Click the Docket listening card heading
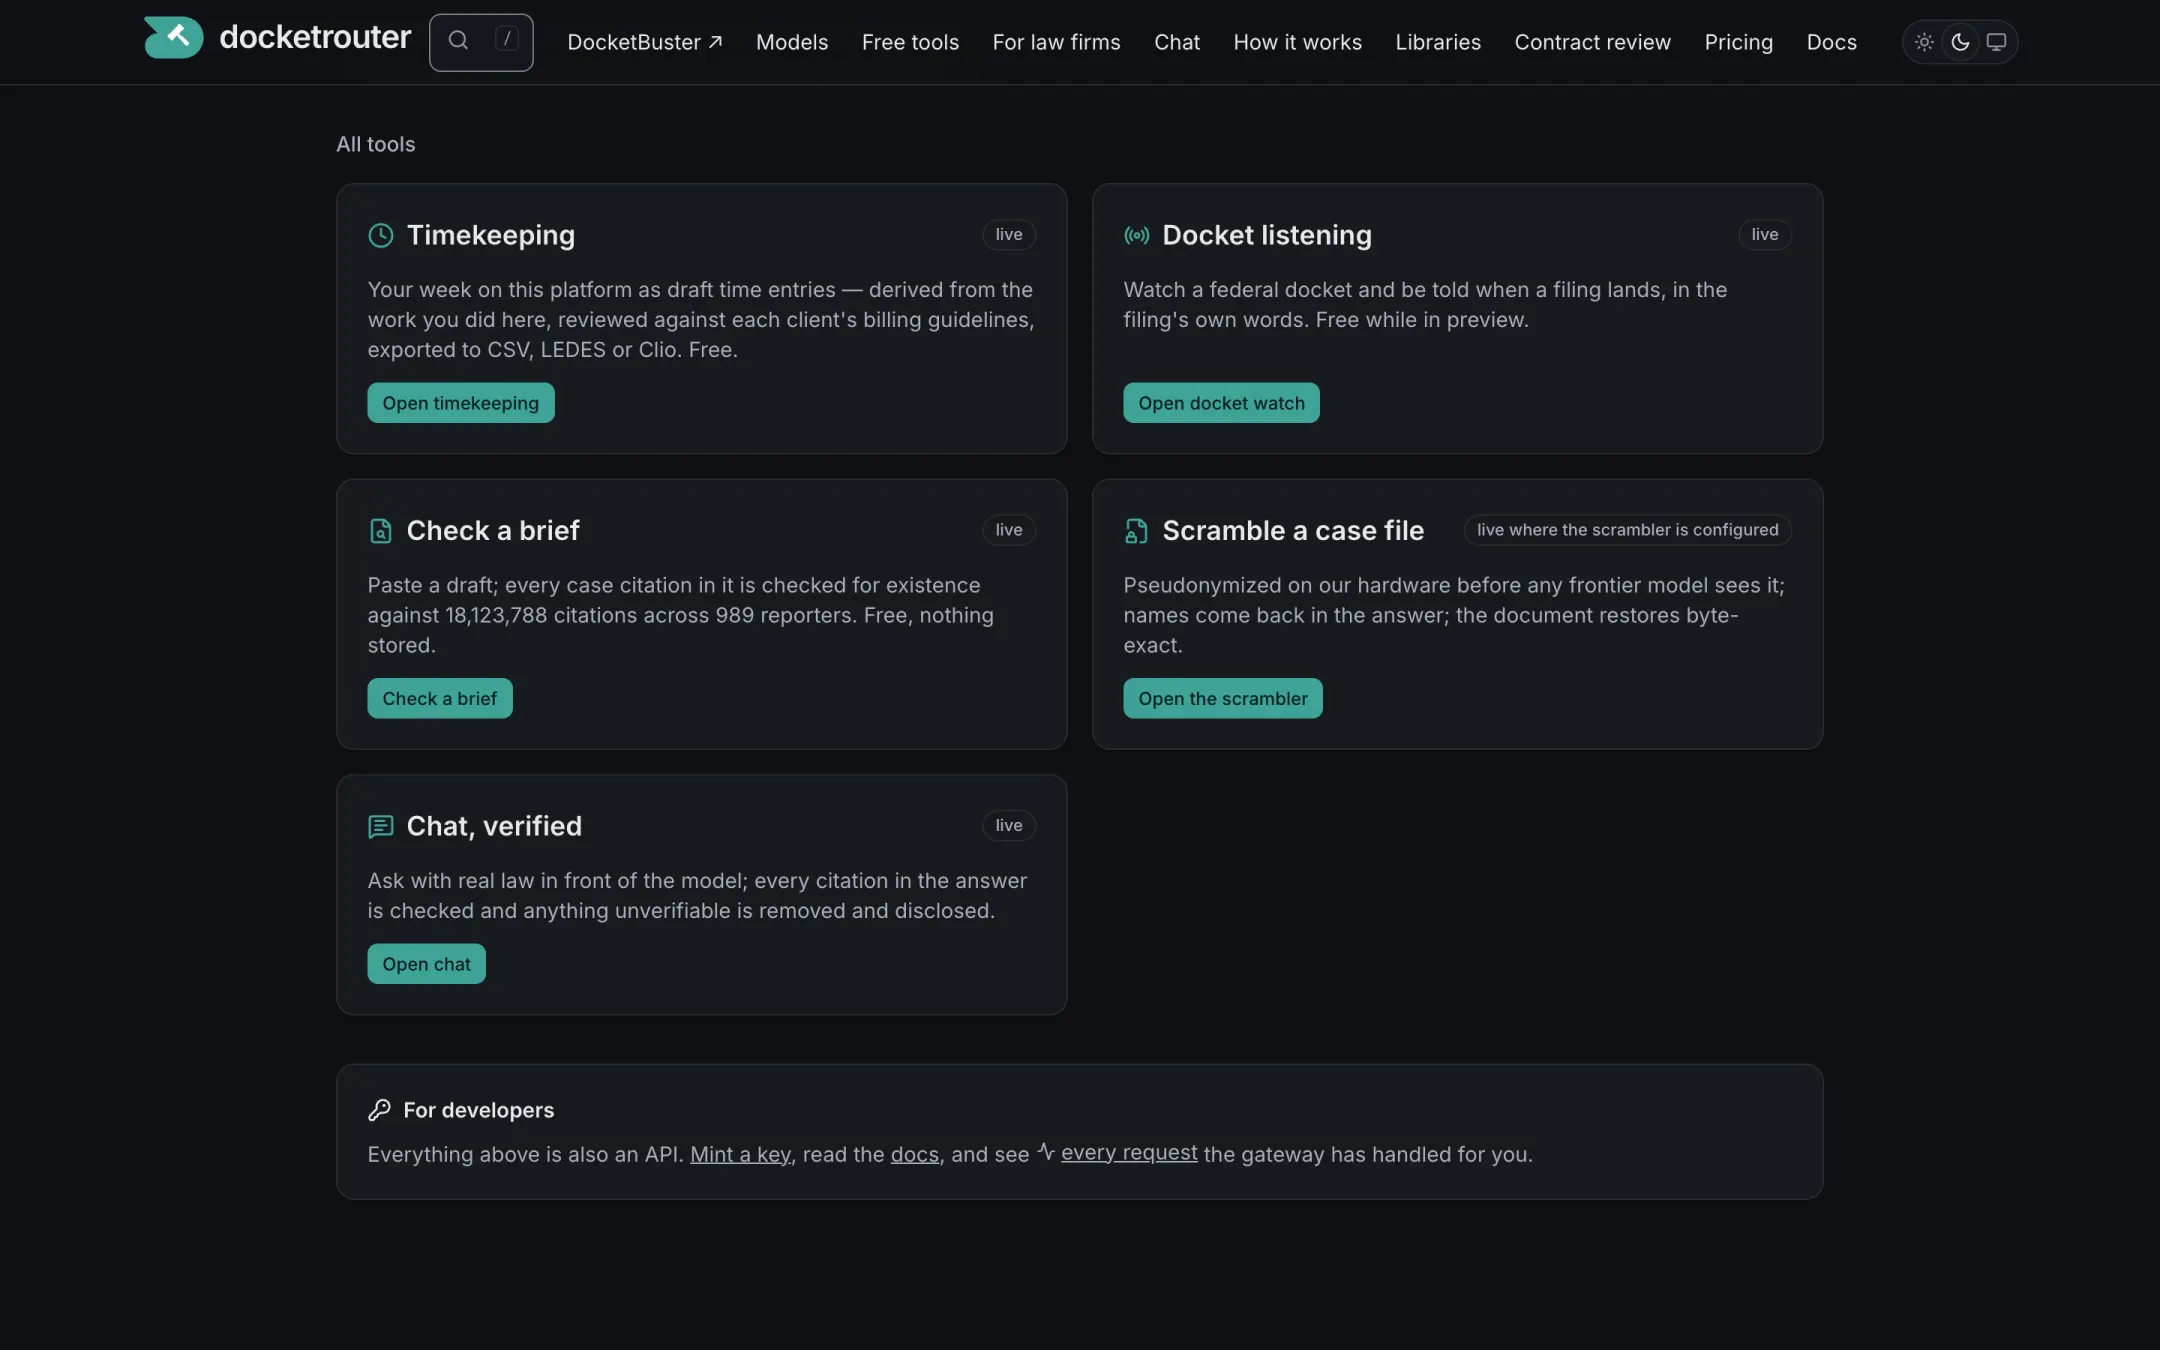The width and height of the screenshot is (2160, 1350). 1266,235
